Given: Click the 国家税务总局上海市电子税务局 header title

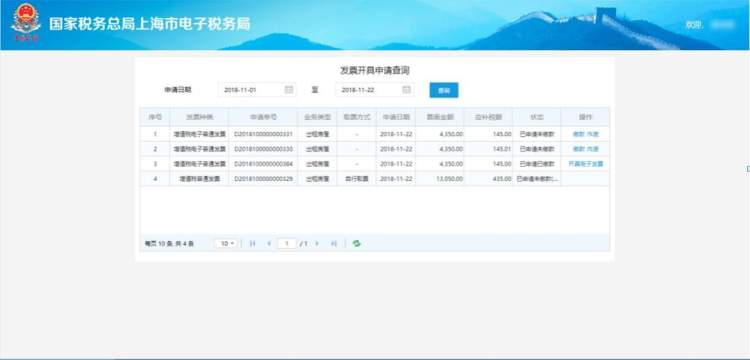Looking at the screenshot, I should click(149, 24).
